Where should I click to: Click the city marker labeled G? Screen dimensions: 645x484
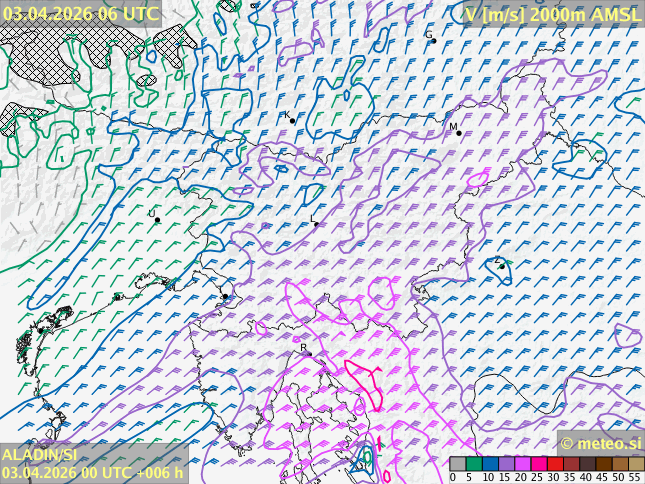click(433, 41)
